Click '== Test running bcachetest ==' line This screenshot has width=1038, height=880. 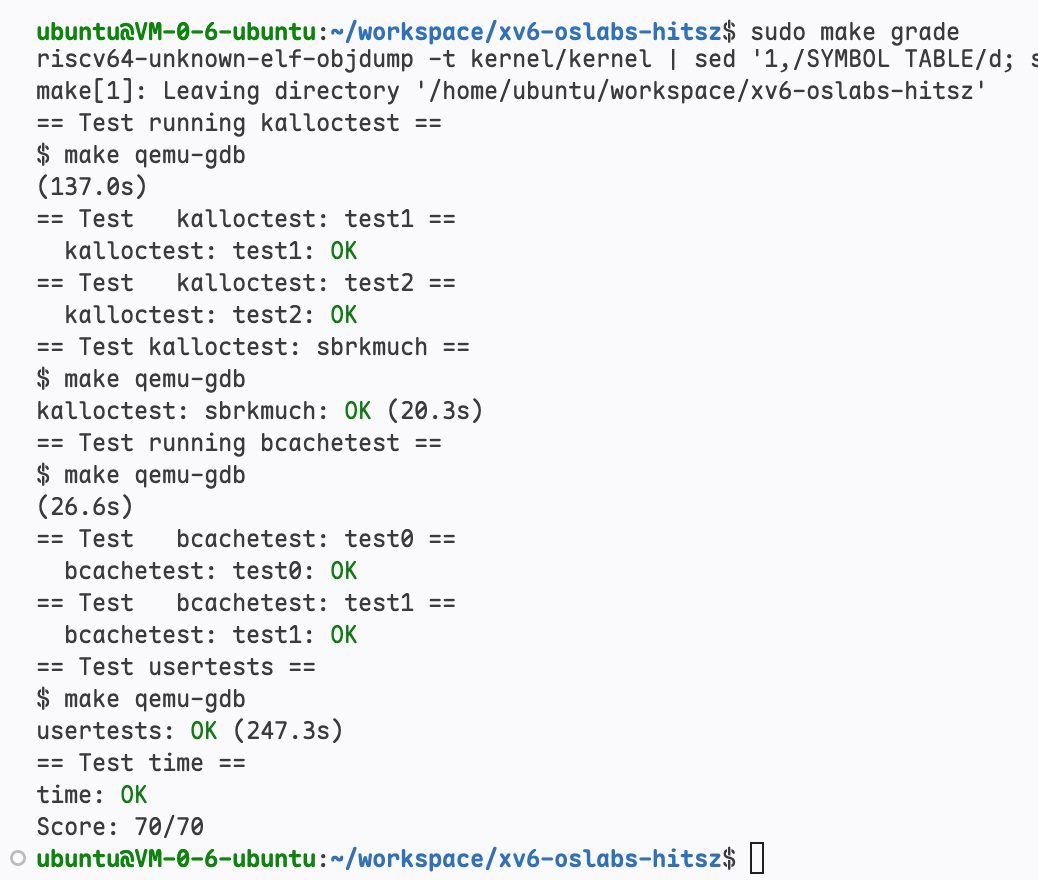coord(239,443)
